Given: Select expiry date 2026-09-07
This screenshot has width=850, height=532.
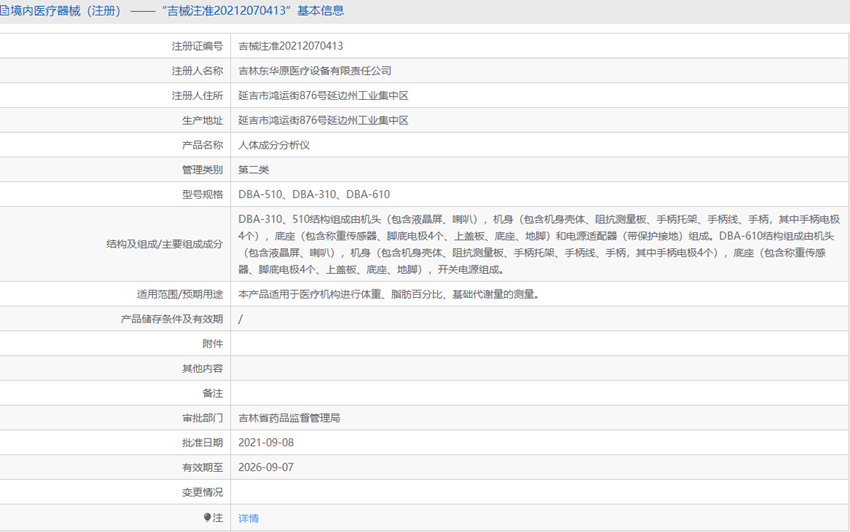Looking at the screenshot, I should [x=266, y=467].
